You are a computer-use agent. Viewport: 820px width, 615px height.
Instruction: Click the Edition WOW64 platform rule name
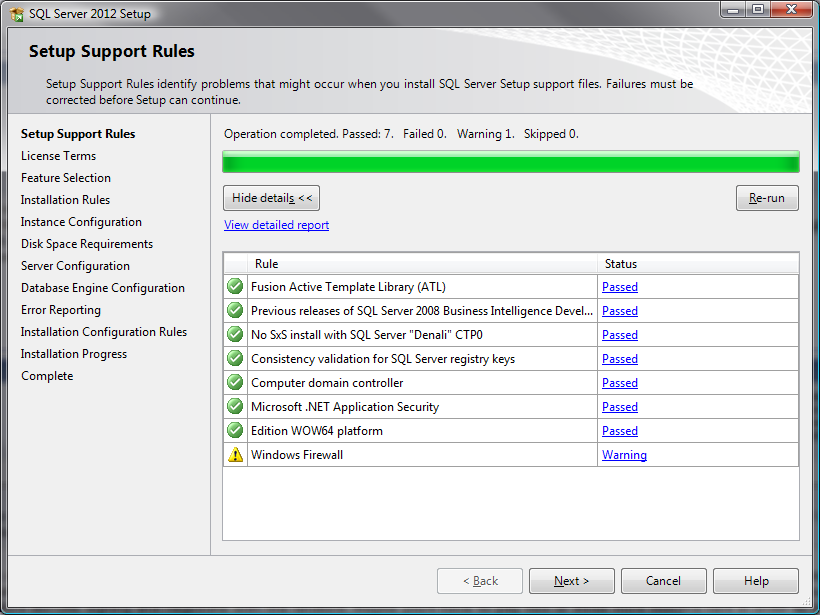coord(317,431)
